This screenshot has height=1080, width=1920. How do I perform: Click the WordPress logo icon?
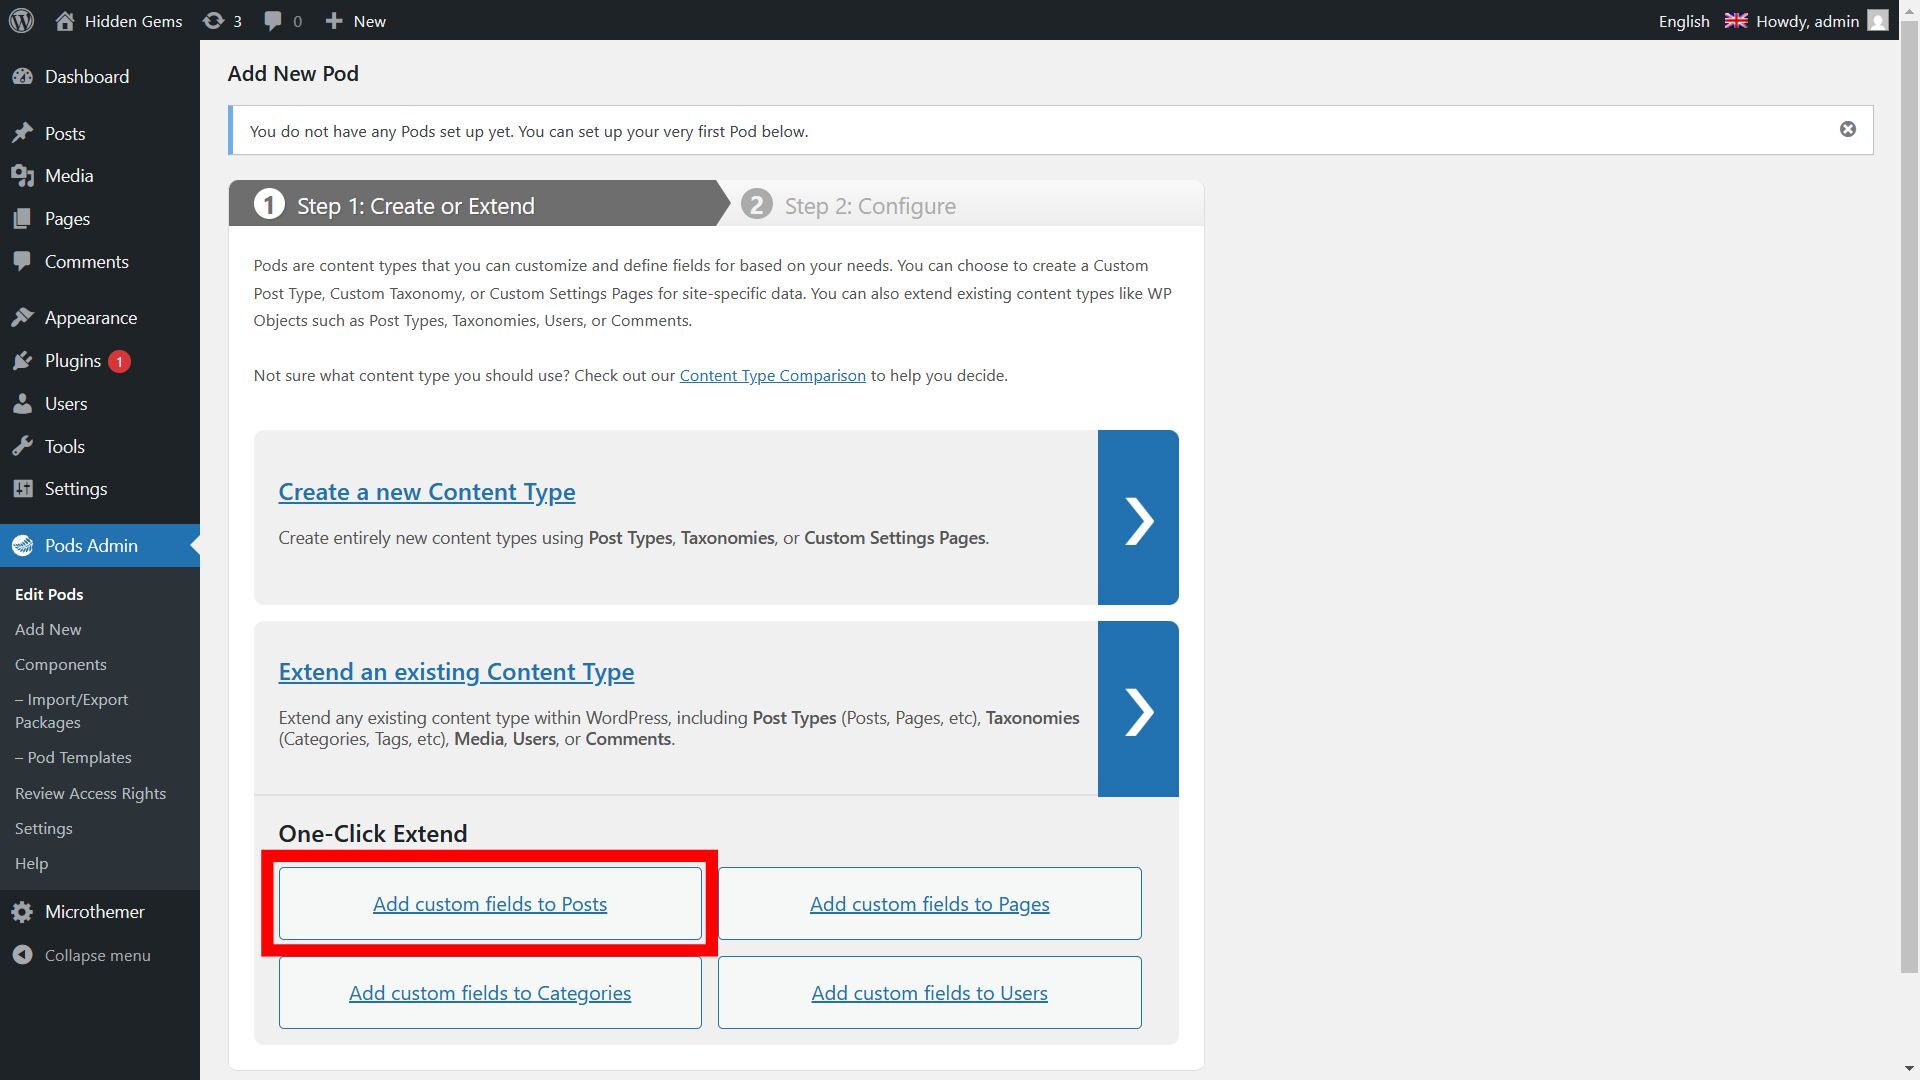[22, 21]
